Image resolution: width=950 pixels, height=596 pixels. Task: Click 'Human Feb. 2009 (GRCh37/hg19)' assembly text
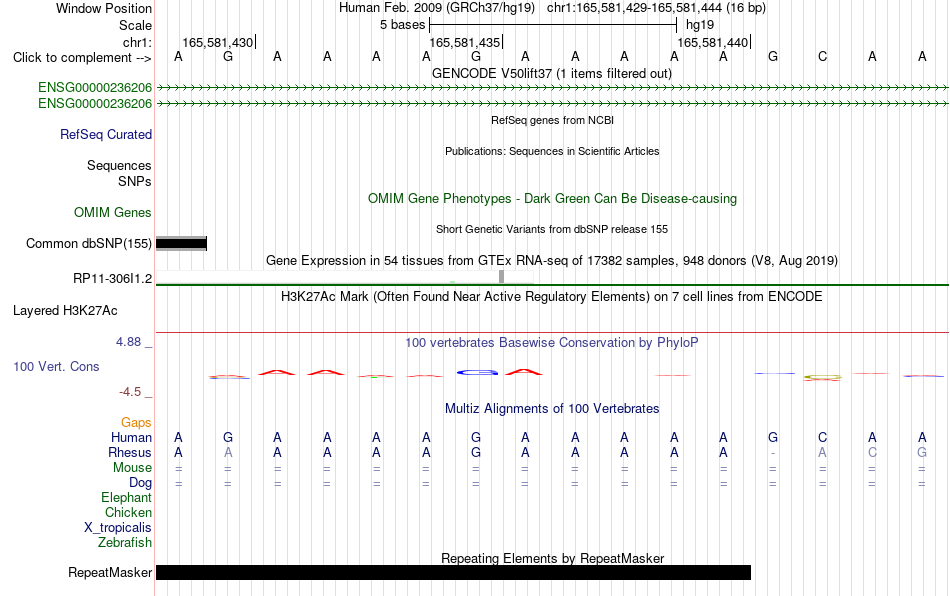[x=437, y=8]
